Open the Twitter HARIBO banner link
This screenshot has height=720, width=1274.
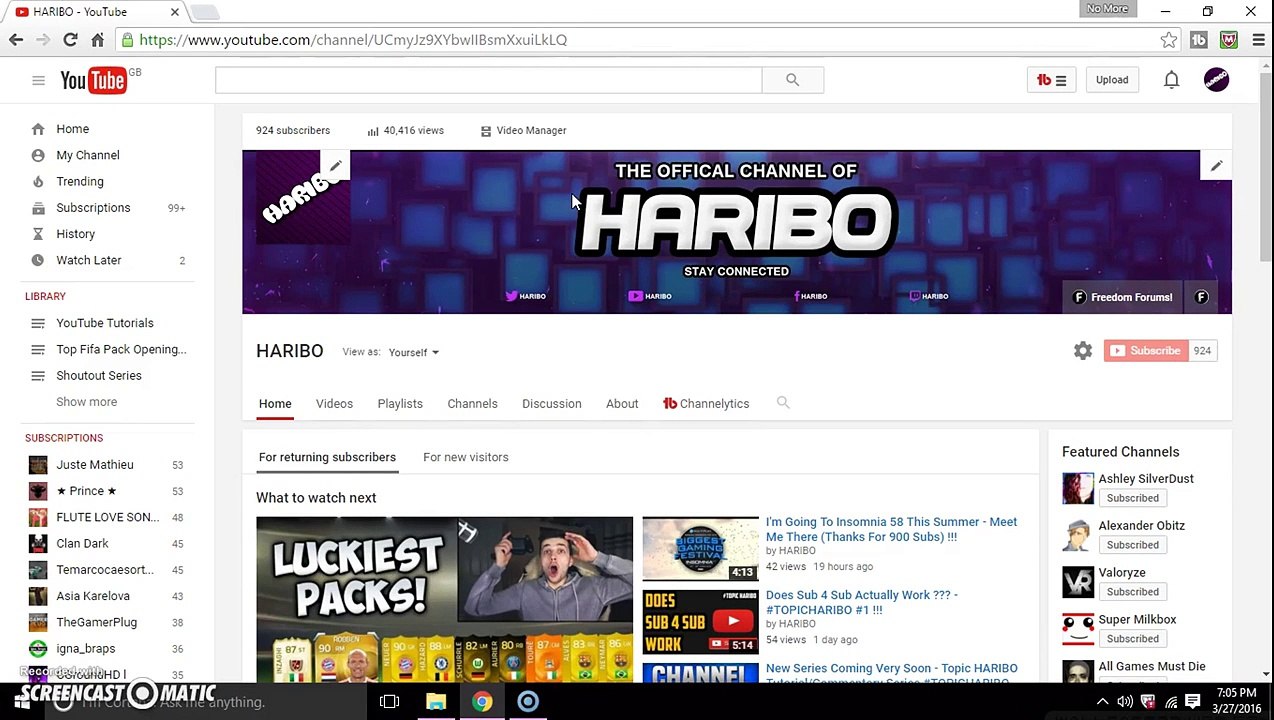point(525,296)
